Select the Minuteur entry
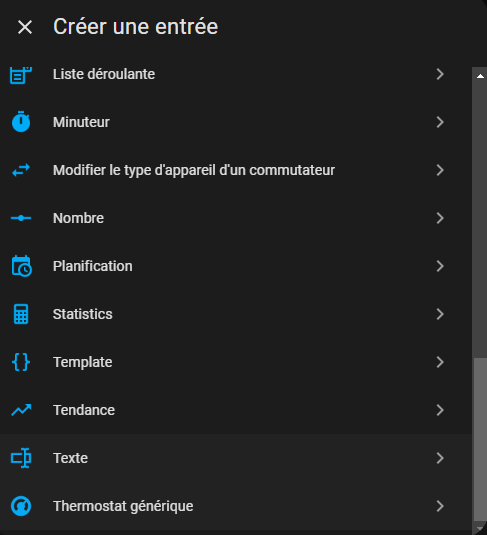Viewport: 487px width, 535px height. (x=236, y=122)
